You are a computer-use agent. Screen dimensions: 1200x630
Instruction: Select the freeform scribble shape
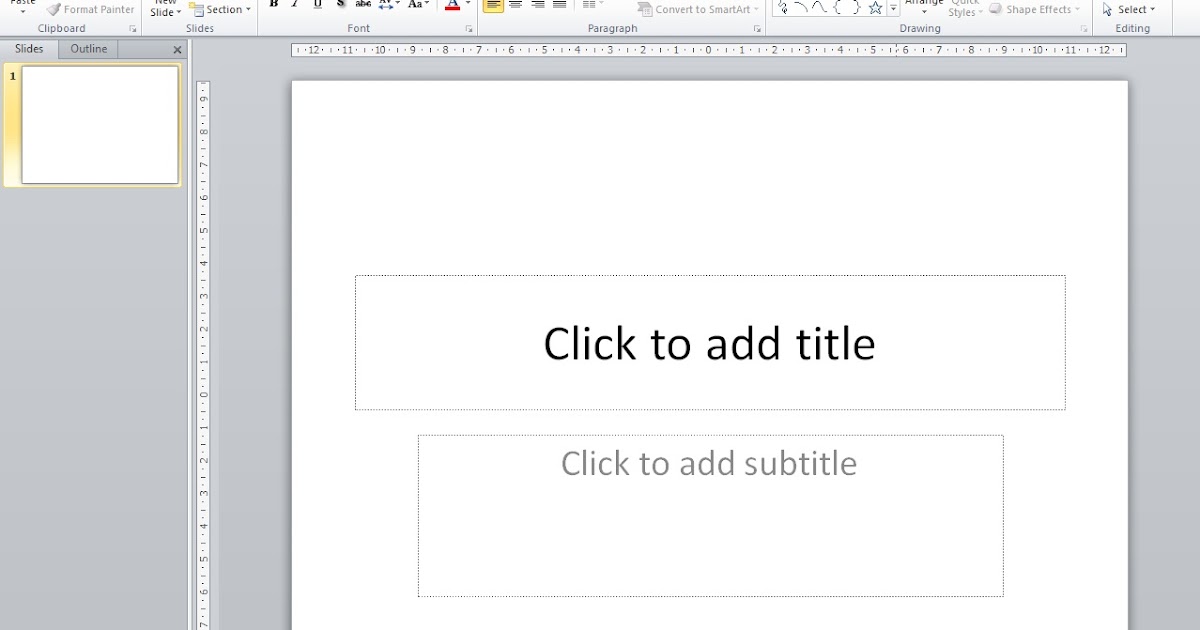click(783, 7)
